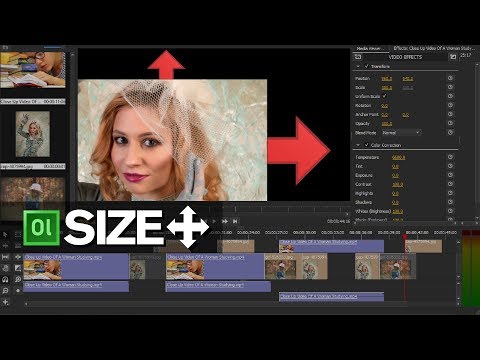Collapse the Transform effect section
The width and height of the screenshot is (480, 360).
(358, 66)
